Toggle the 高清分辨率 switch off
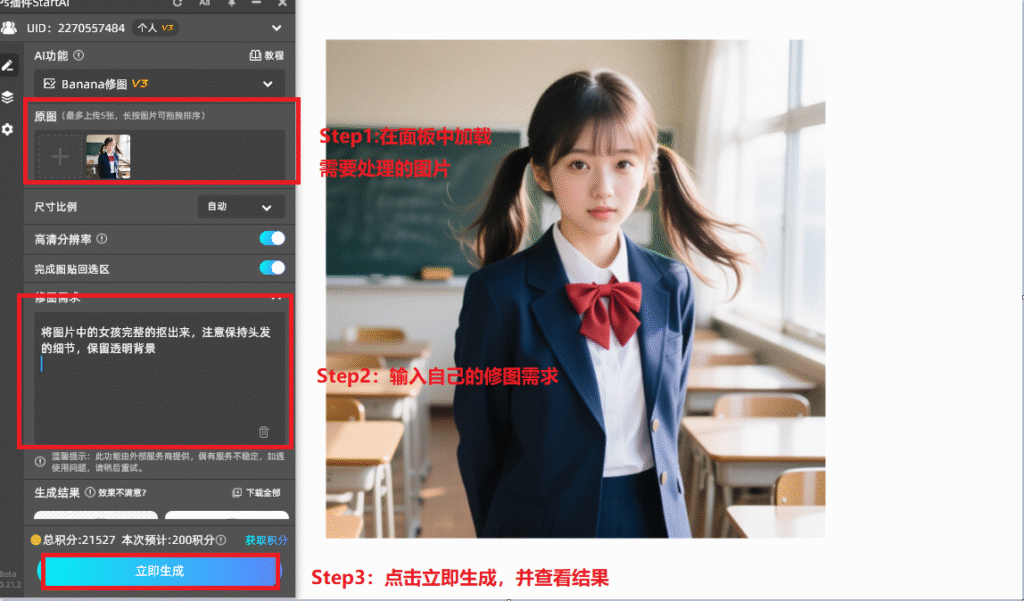The width and height of the screenshot is (1024, 601). 271,239
